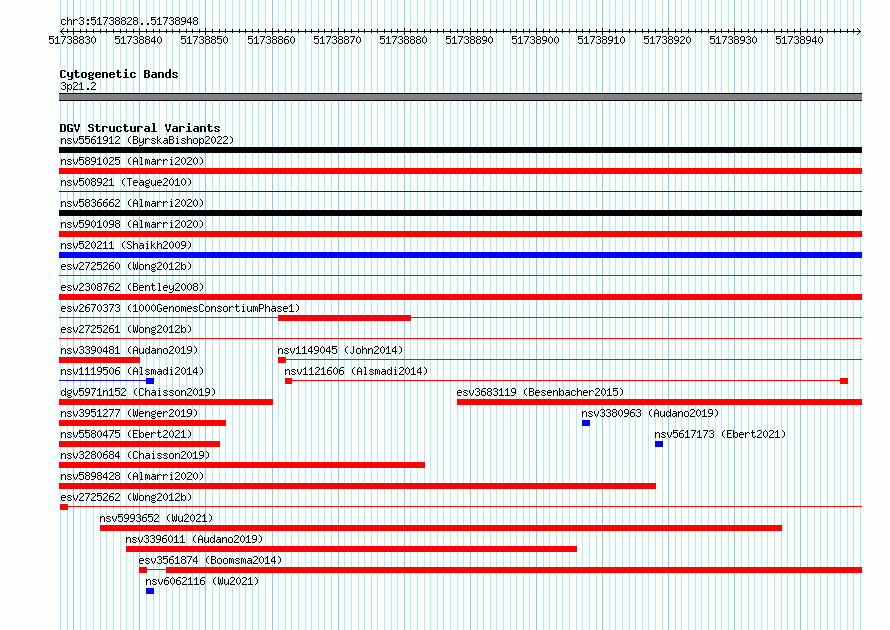The image size is (890, 630).
Task: Open esv2308762 (Bentley2008) variant
Action: coord(132,287)
